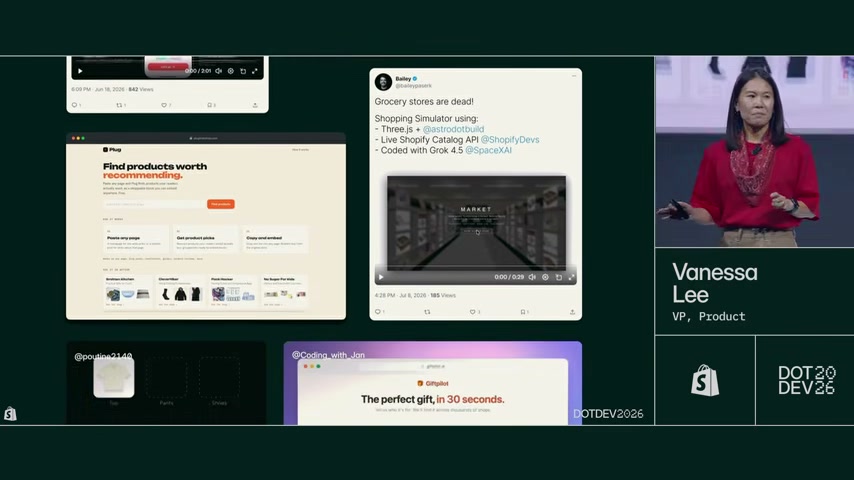Open the @baileypaserk handle

(x=413, y=86)
